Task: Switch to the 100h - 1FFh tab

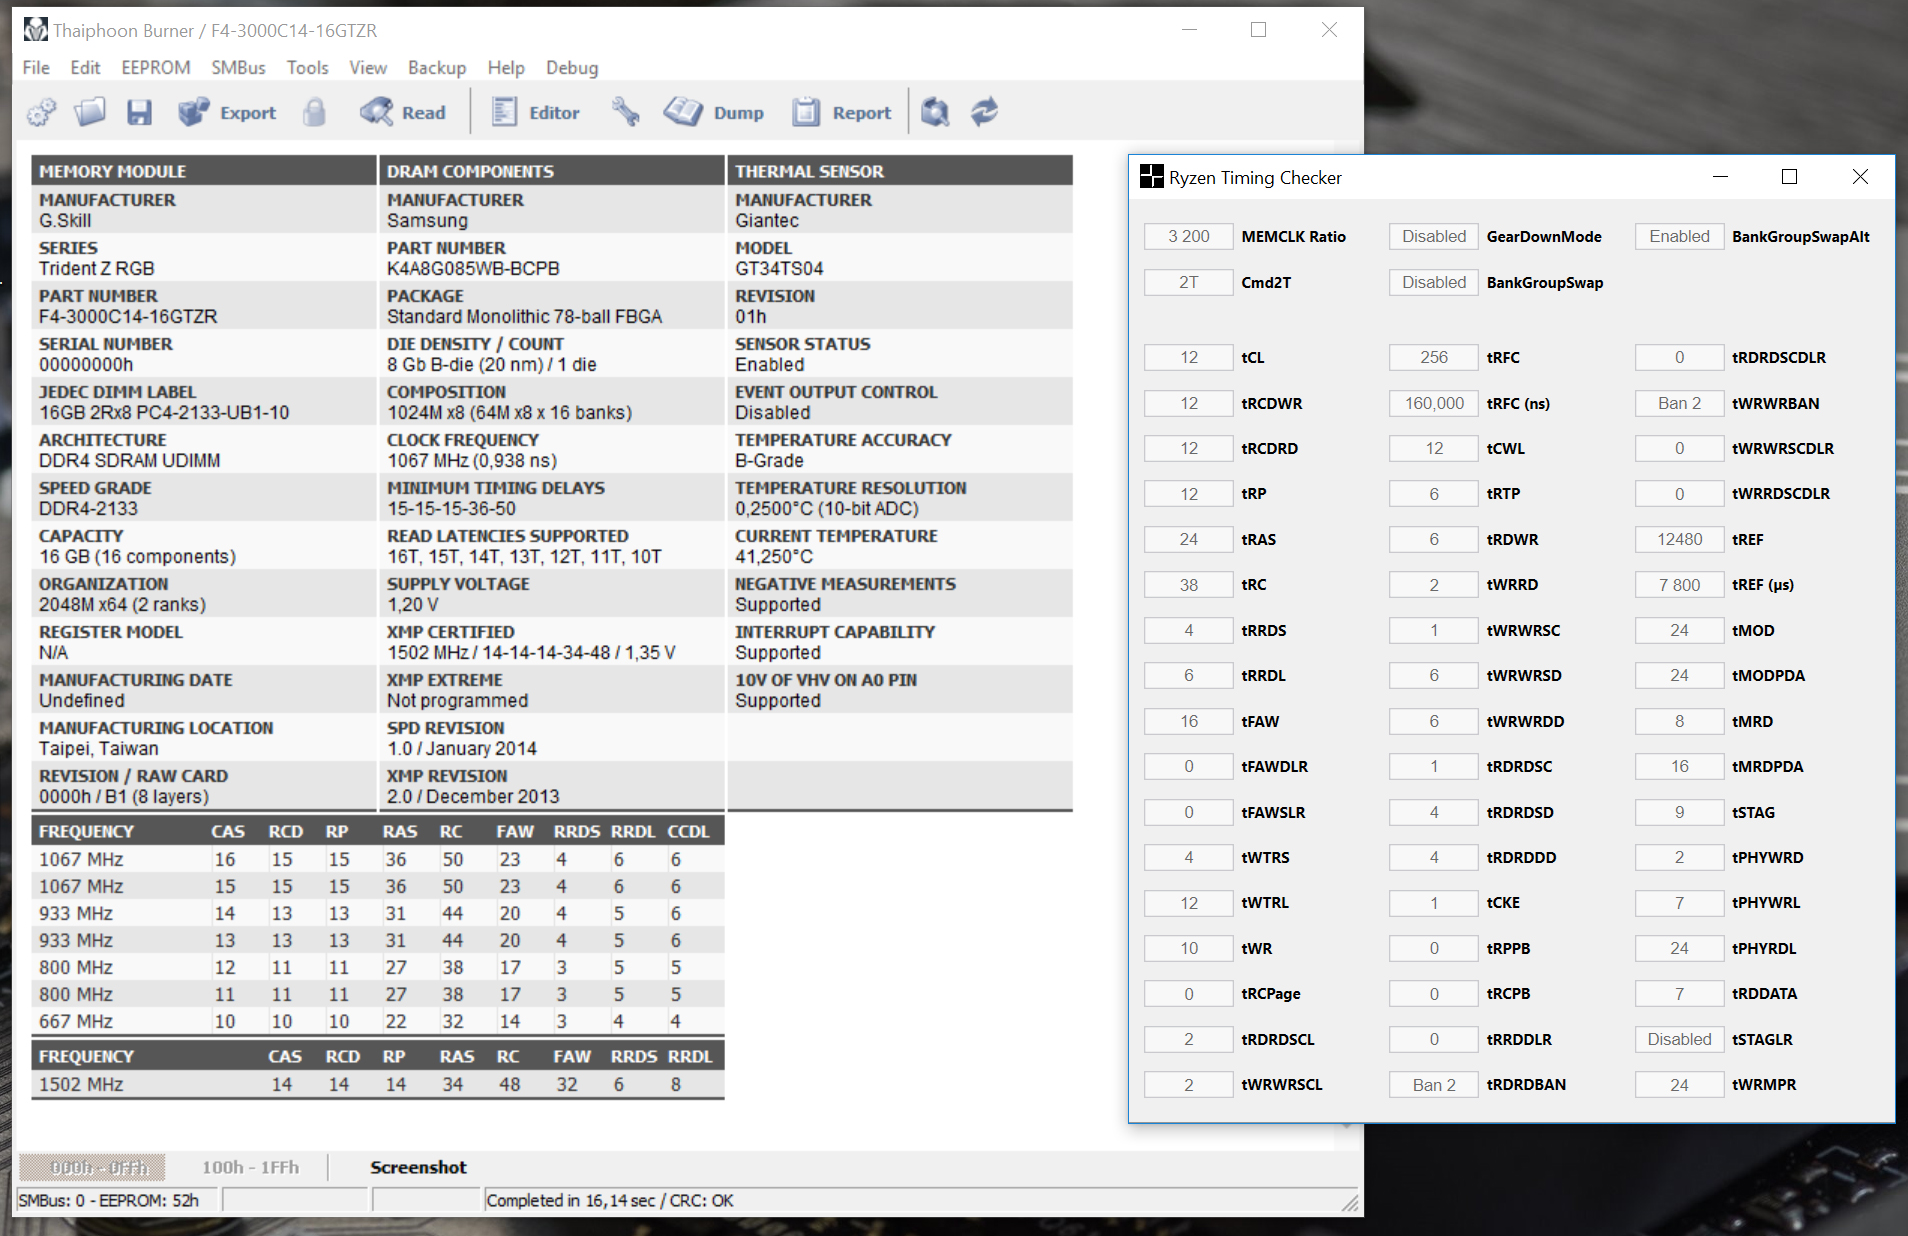Action: pos(250,1167)
